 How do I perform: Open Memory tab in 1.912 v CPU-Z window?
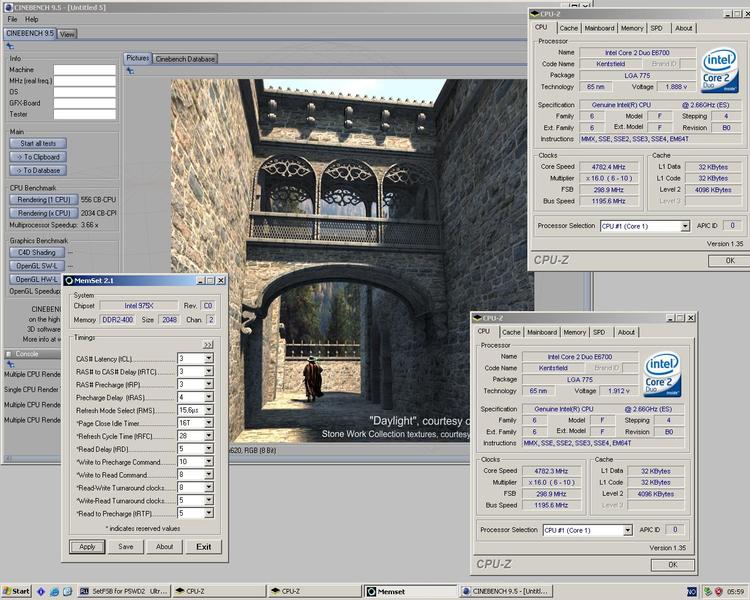coord(574,332)
